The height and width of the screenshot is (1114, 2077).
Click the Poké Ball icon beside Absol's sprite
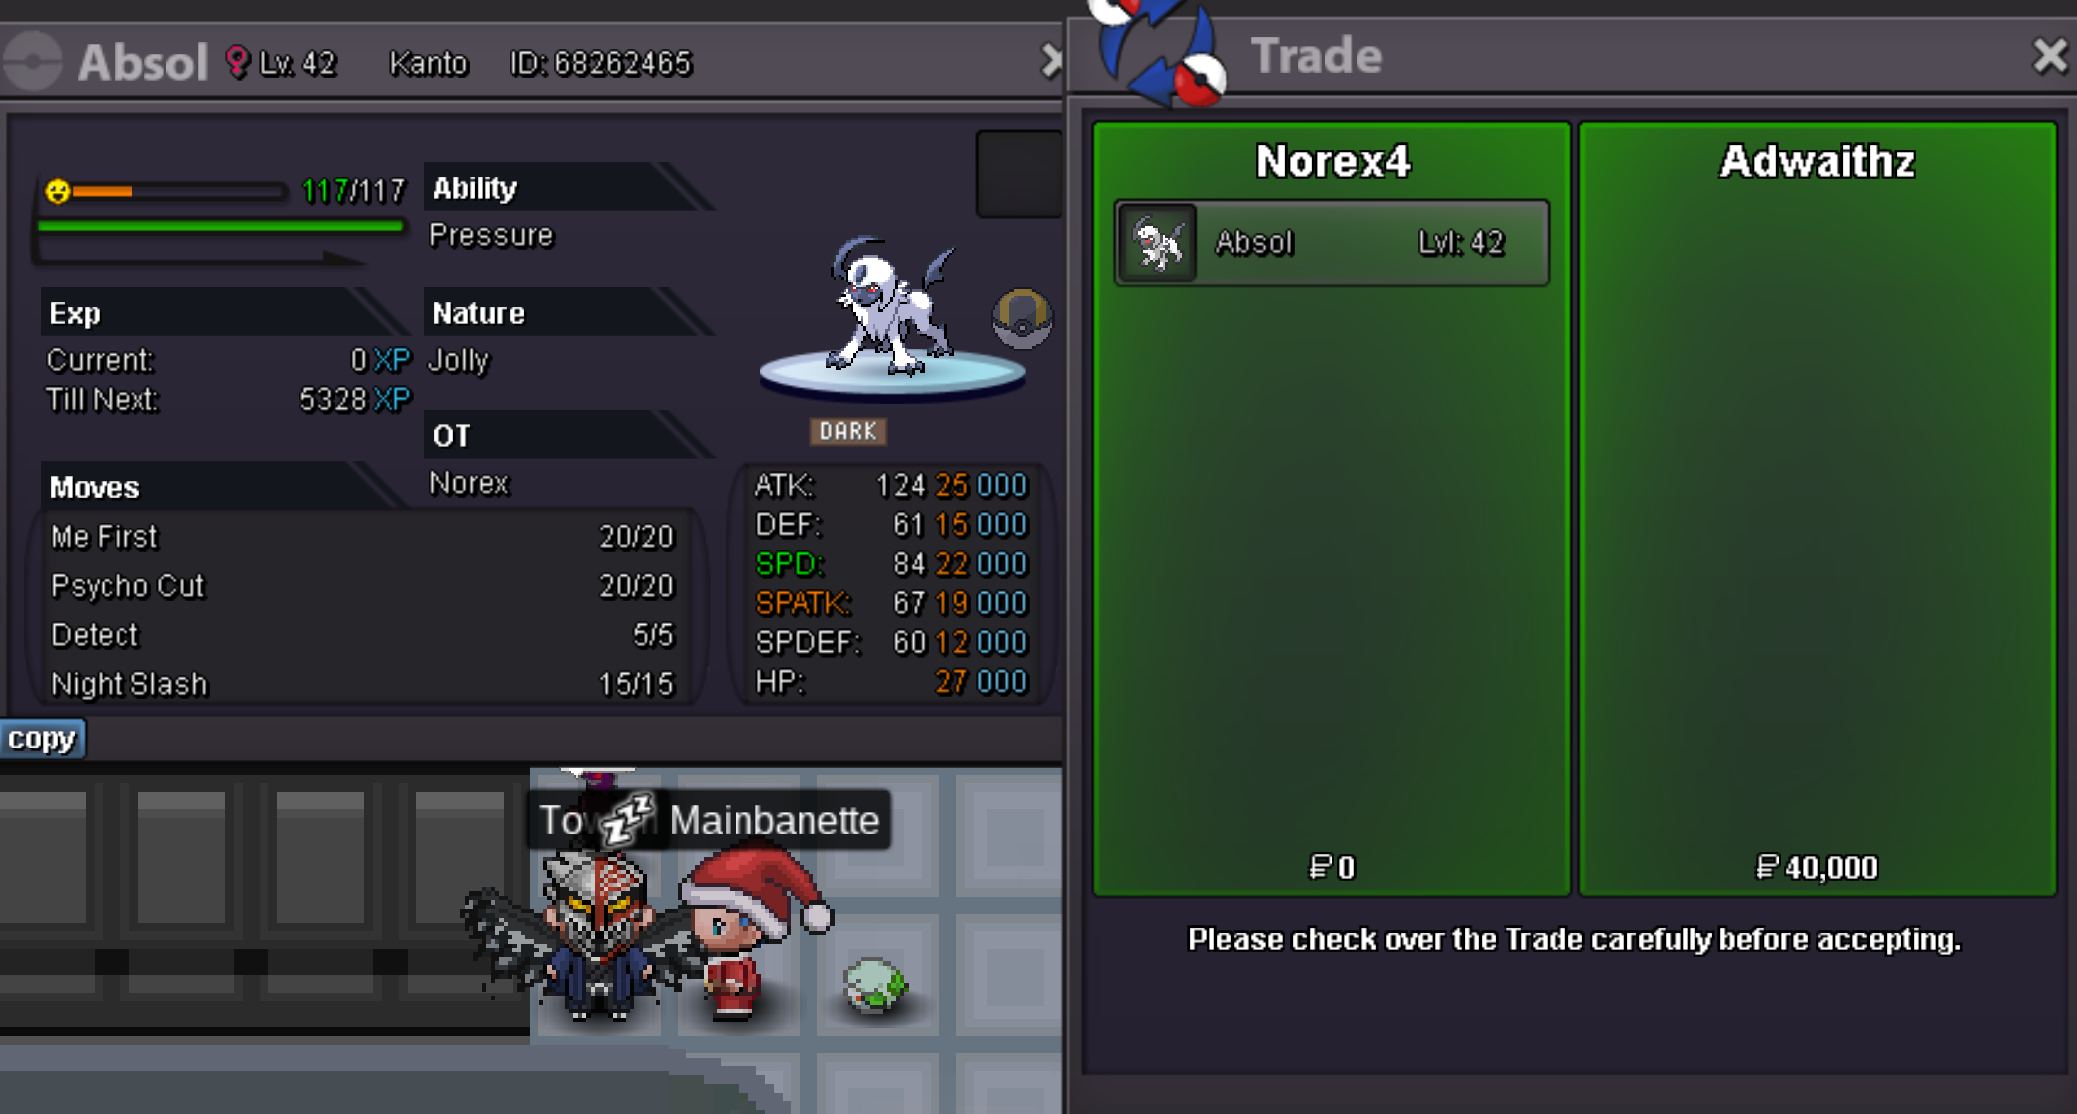click(1021, 318)
